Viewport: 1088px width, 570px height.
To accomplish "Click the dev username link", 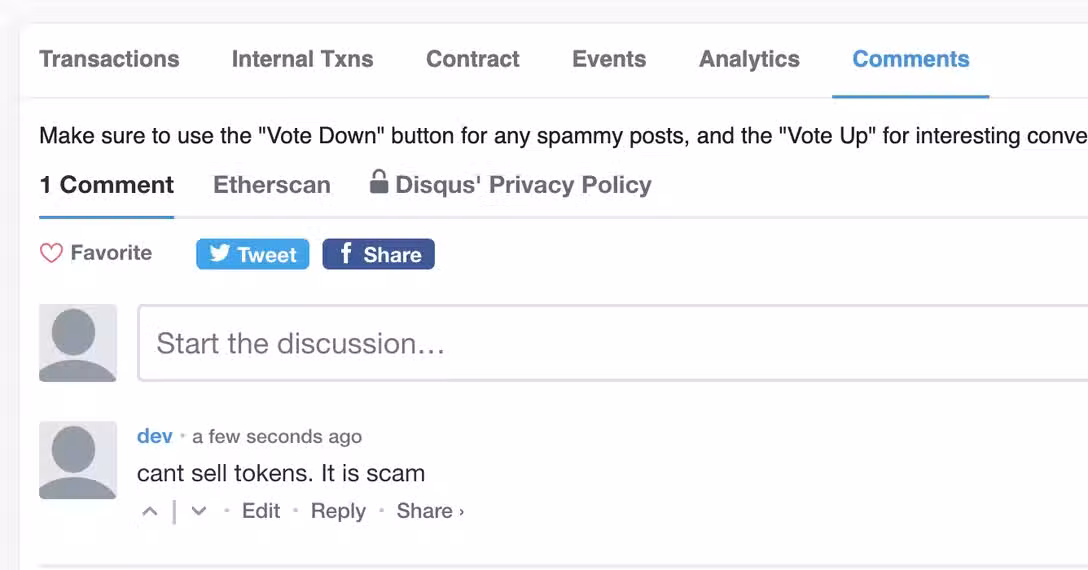I will tap(155, 436).
